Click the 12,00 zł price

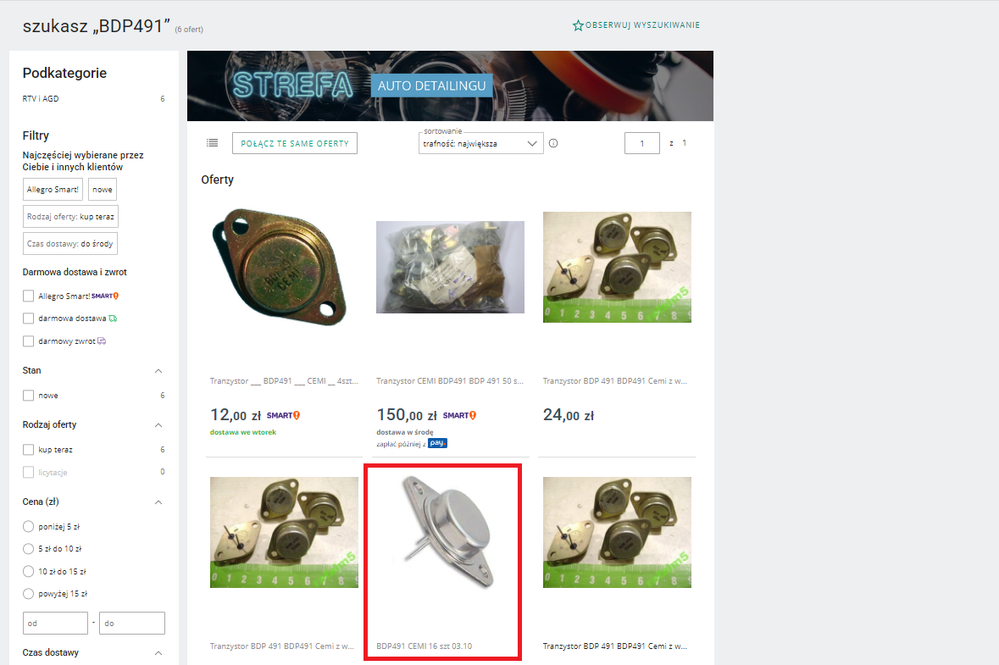(236, 415)
